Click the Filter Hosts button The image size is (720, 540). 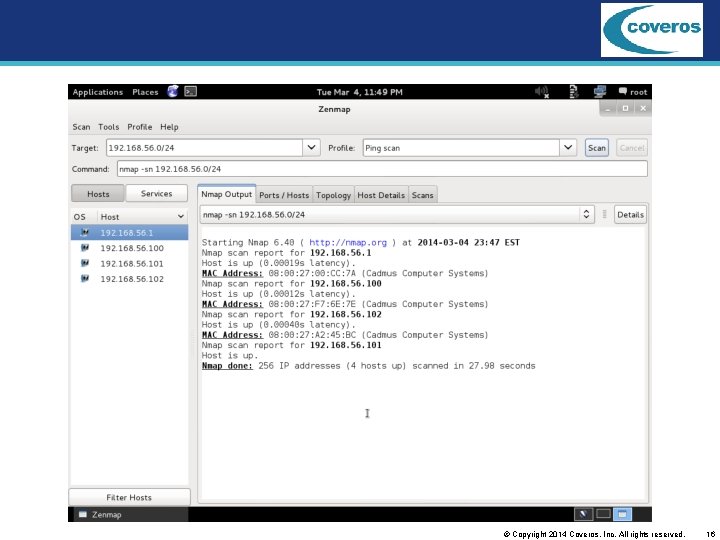click(129, 497)
